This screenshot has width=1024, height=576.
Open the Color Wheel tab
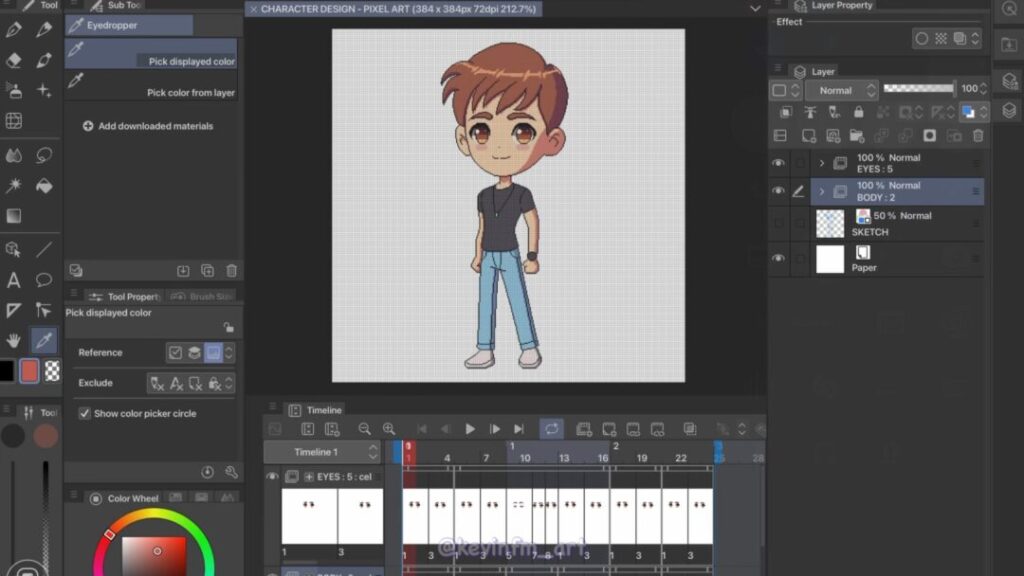pyautogui.click(x=132, y=498)
